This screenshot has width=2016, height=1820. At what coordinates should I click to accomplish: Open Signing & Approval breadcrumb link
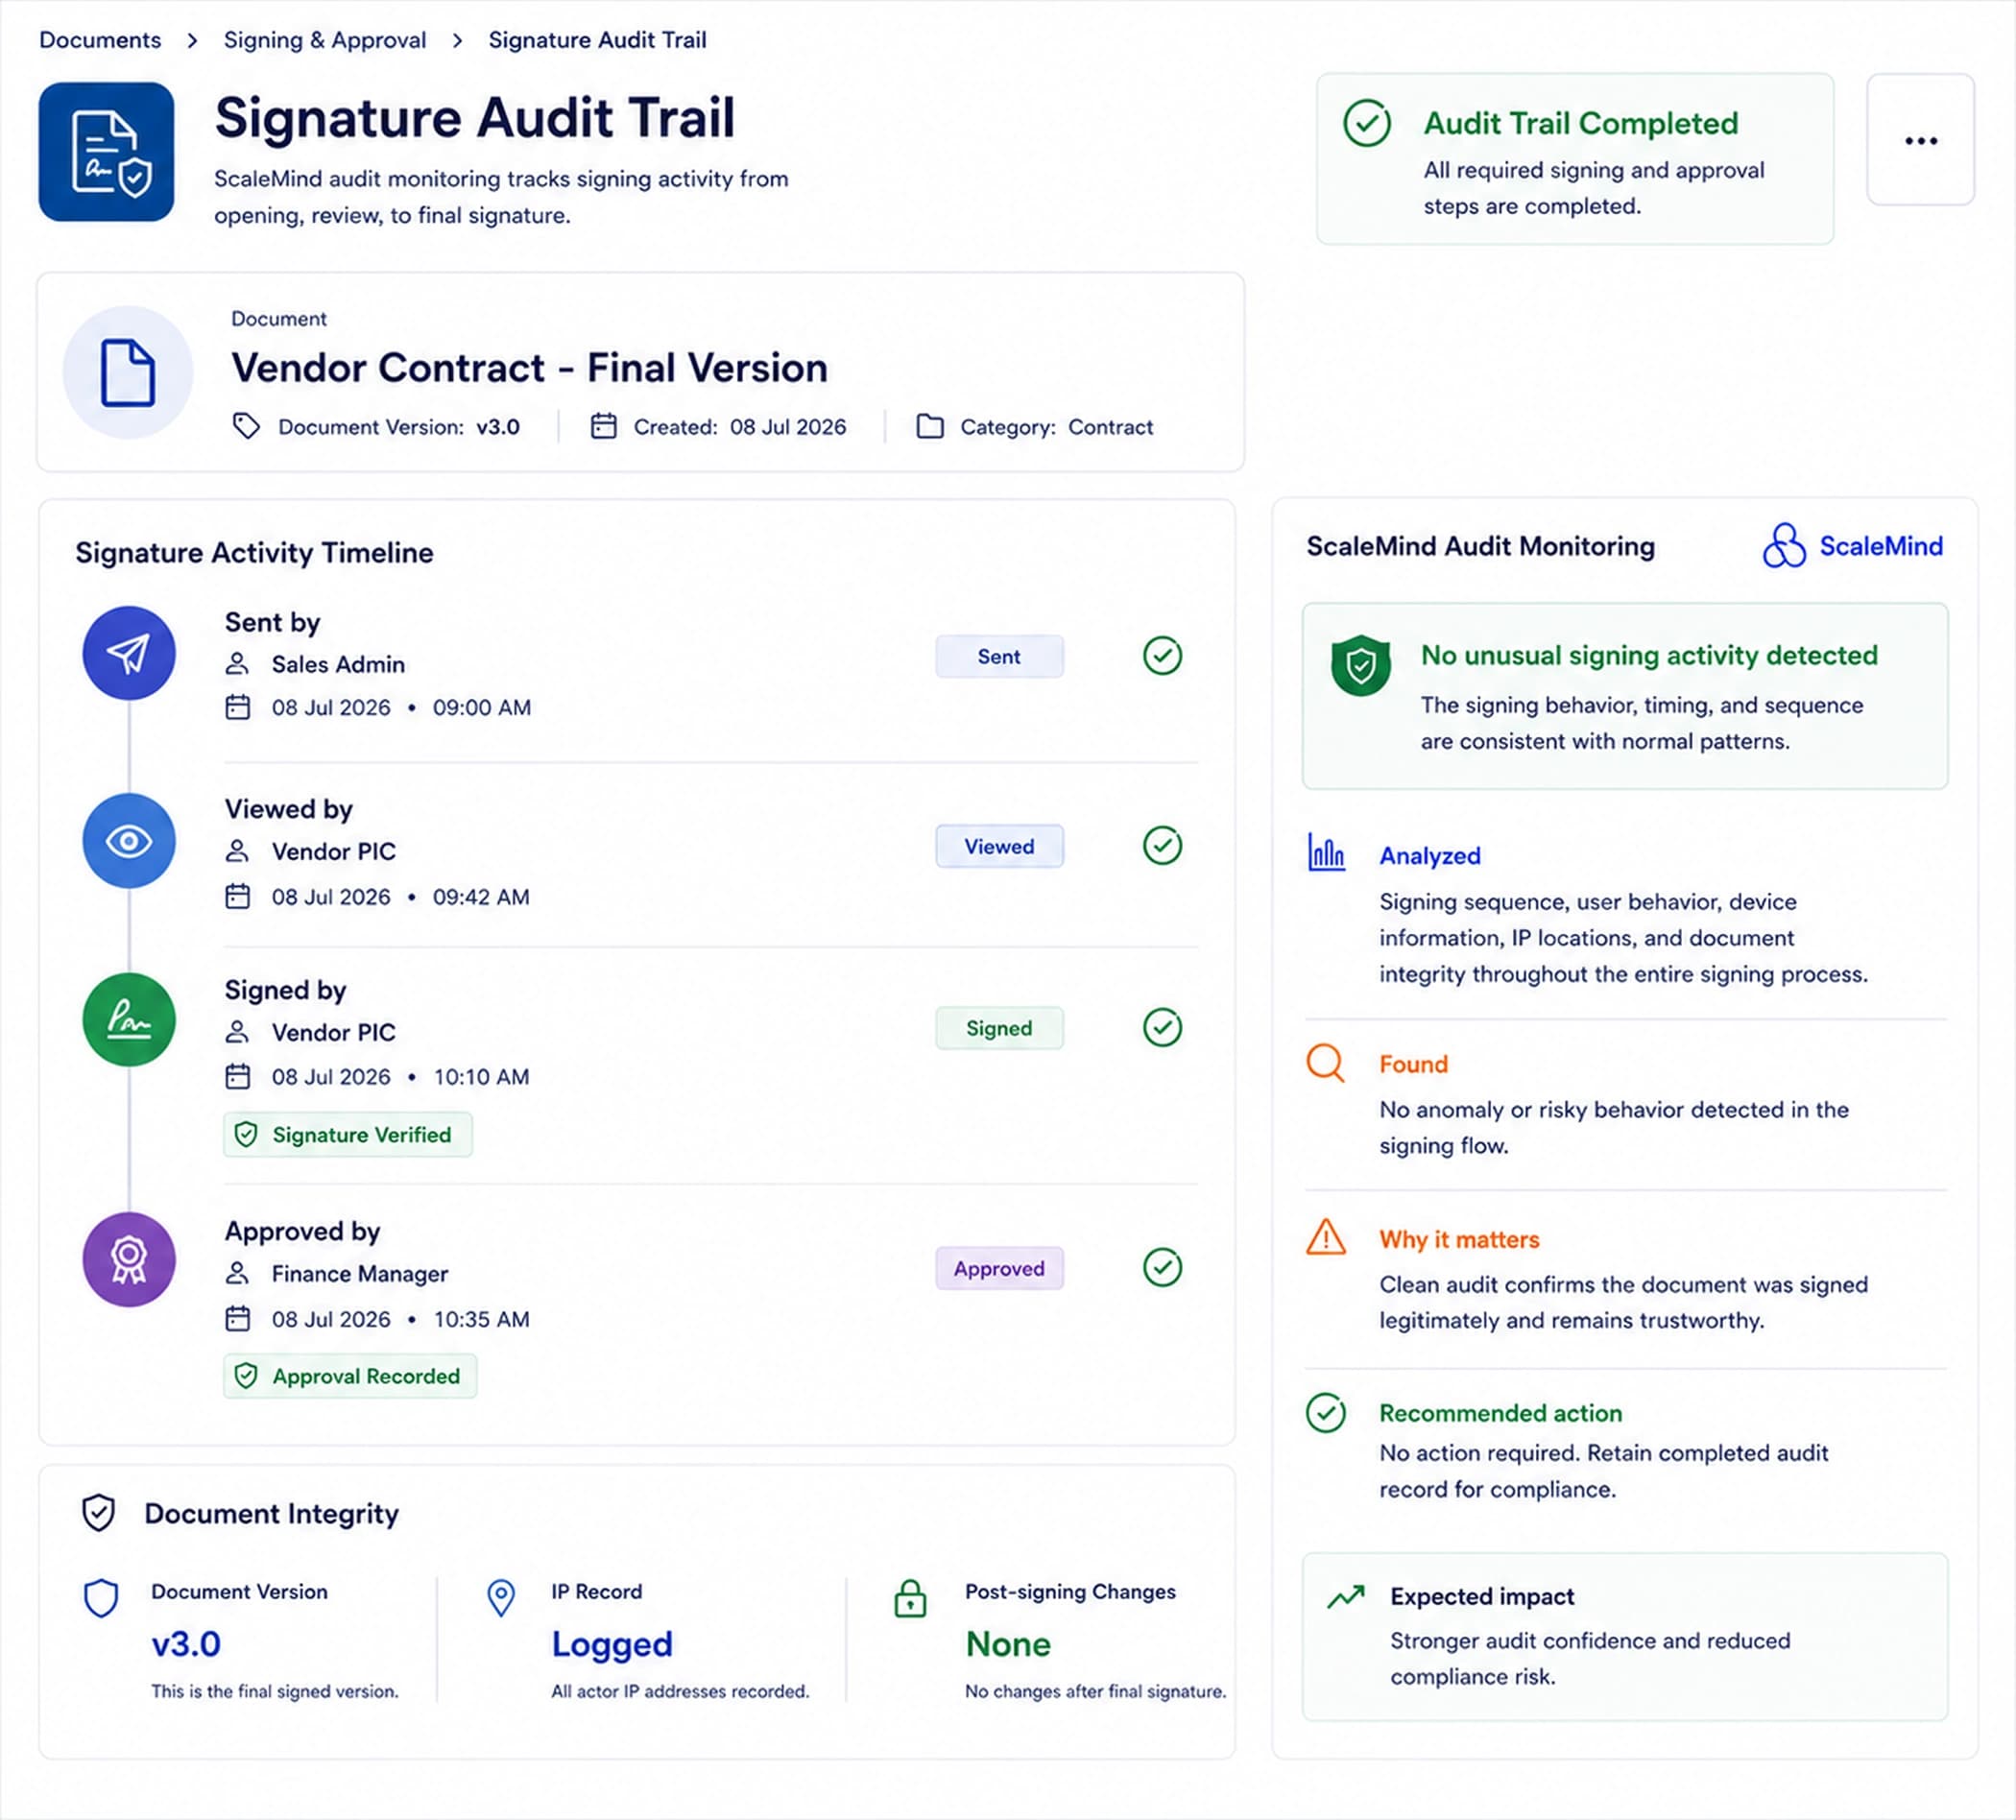pyautogui.click(x=325, y=40)
